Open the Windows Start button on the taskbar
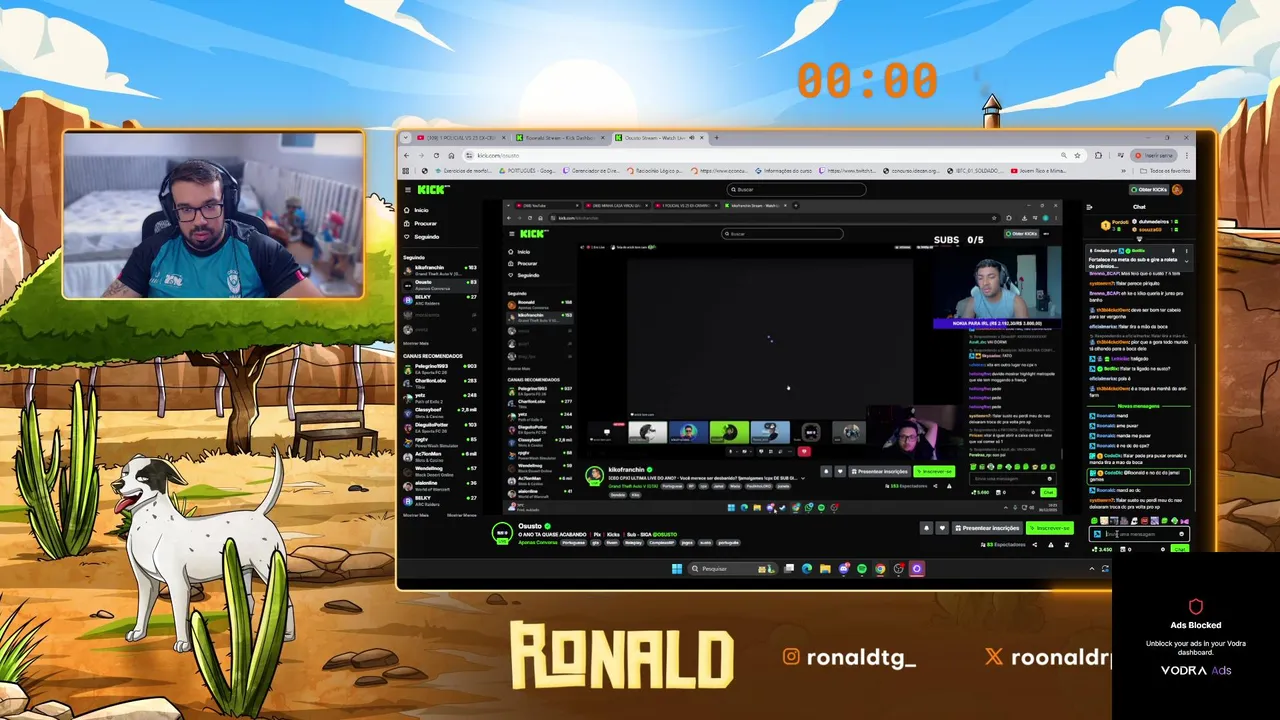Screen dimensions: 1280x720 677,569
